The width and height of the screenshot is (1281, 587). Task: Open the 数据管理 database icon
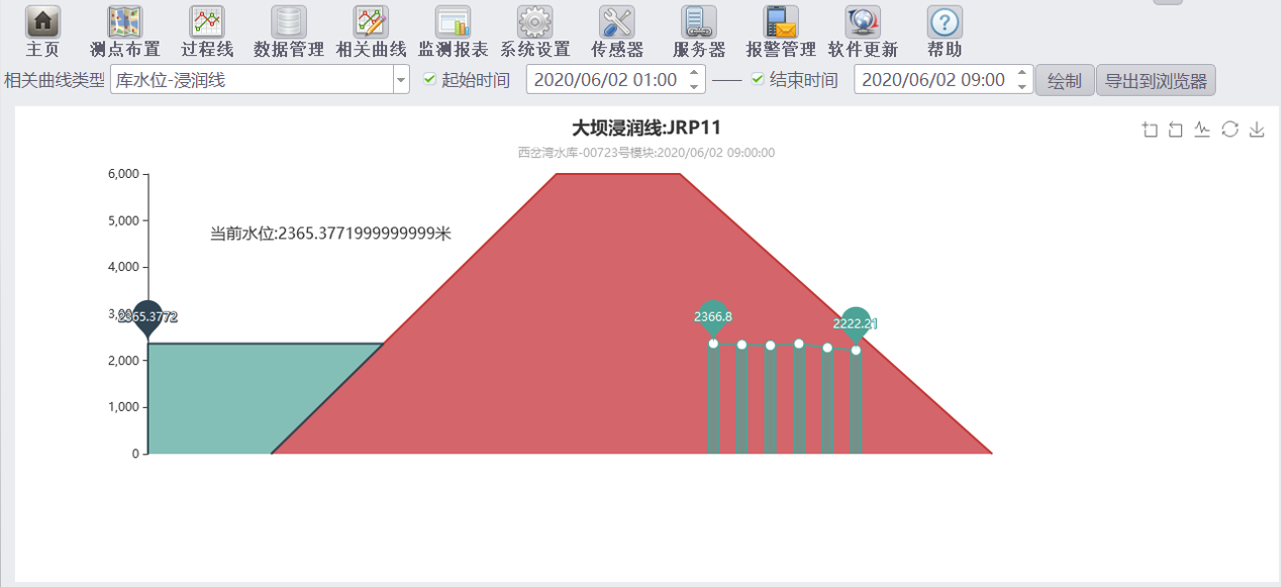289,22
